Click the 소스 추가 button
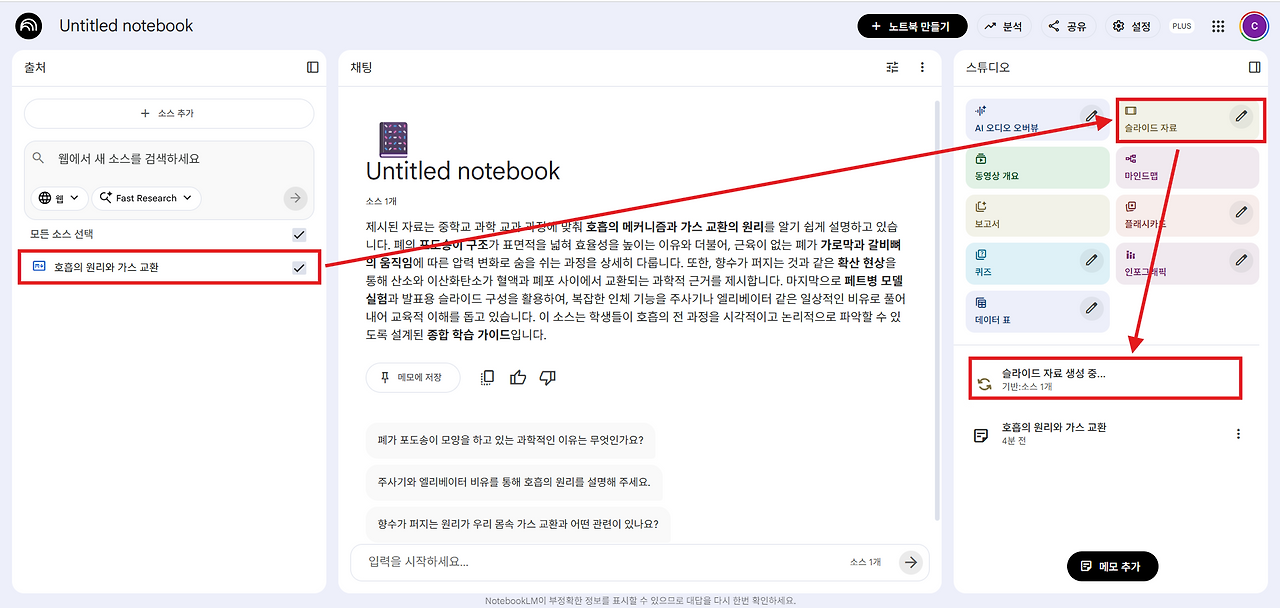This screenshot has height=608, width=1280. tap(169, 114)
